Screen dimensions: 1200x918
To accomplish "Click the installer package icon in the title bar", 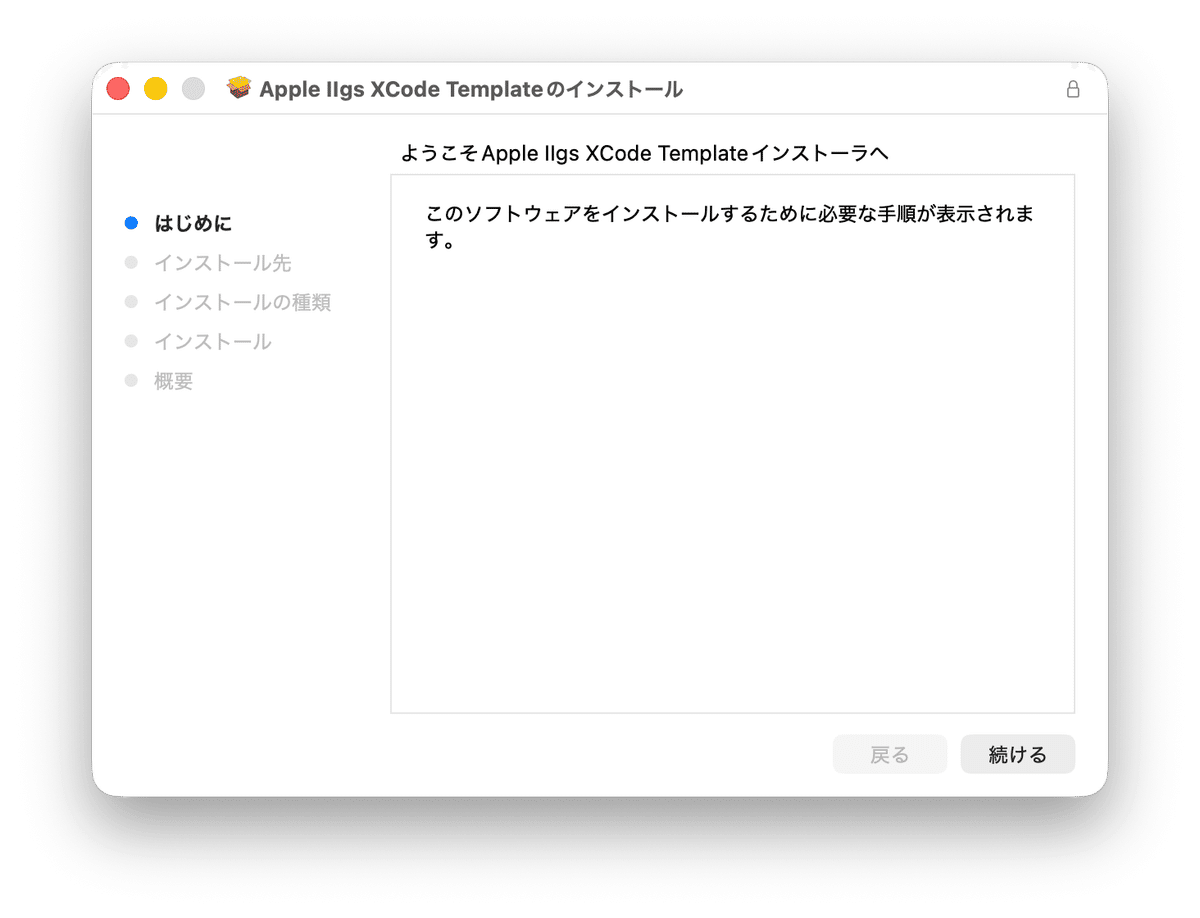I will click(x=239, y=88).
